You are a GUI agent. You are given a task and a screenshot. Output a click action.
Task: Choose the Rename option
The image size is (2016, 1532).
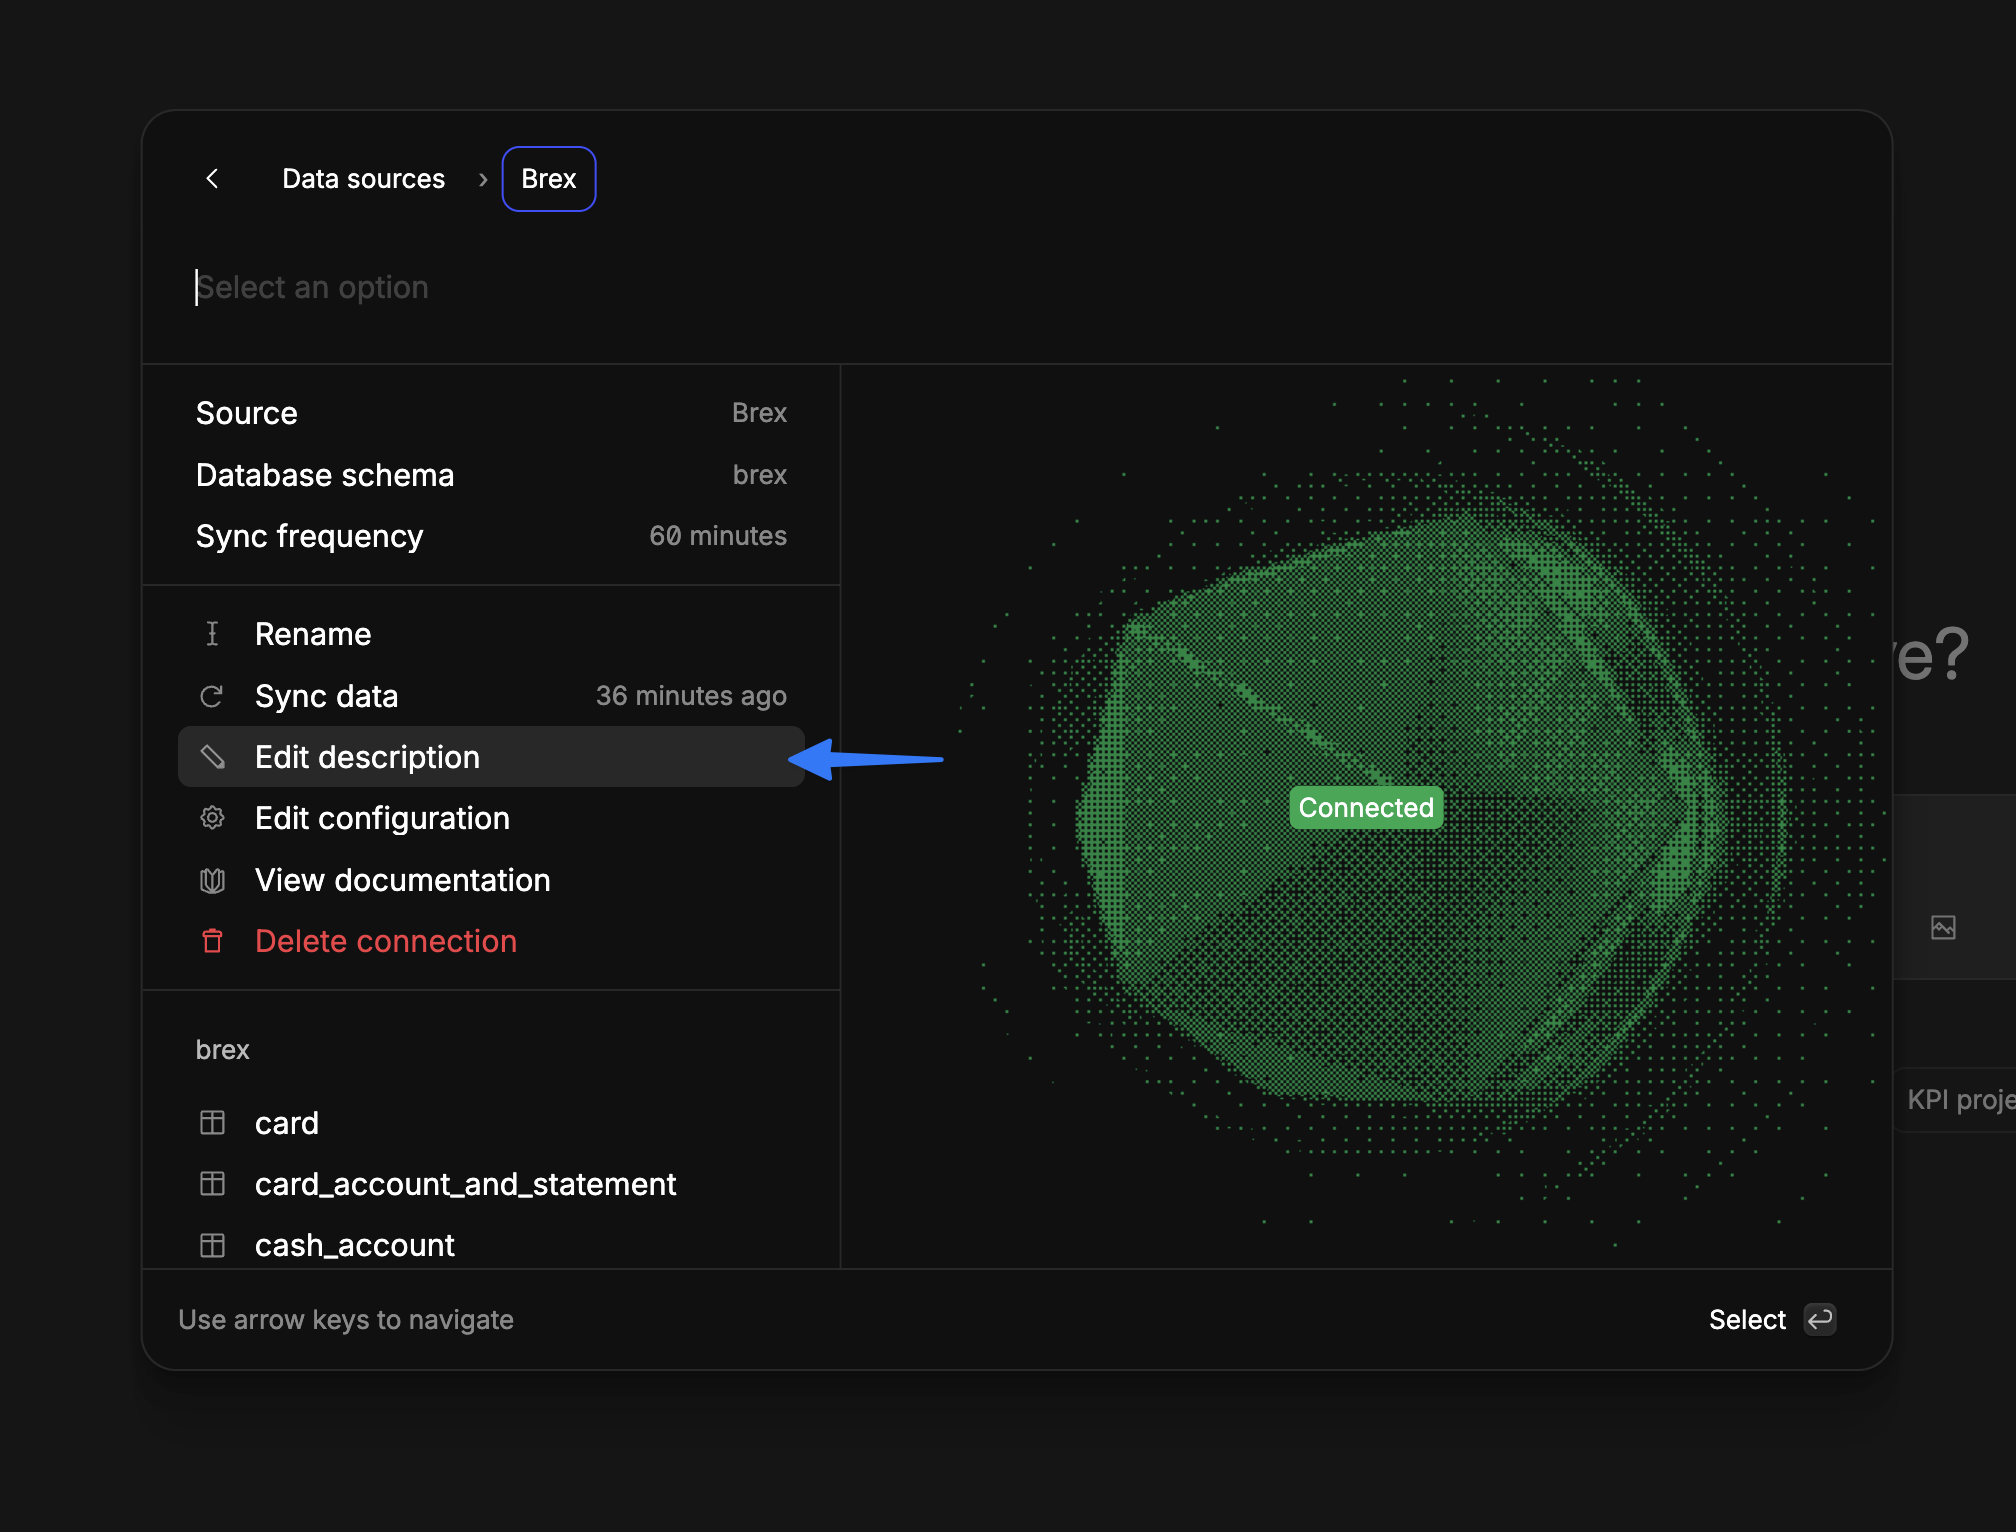click(x=491, y=634)
